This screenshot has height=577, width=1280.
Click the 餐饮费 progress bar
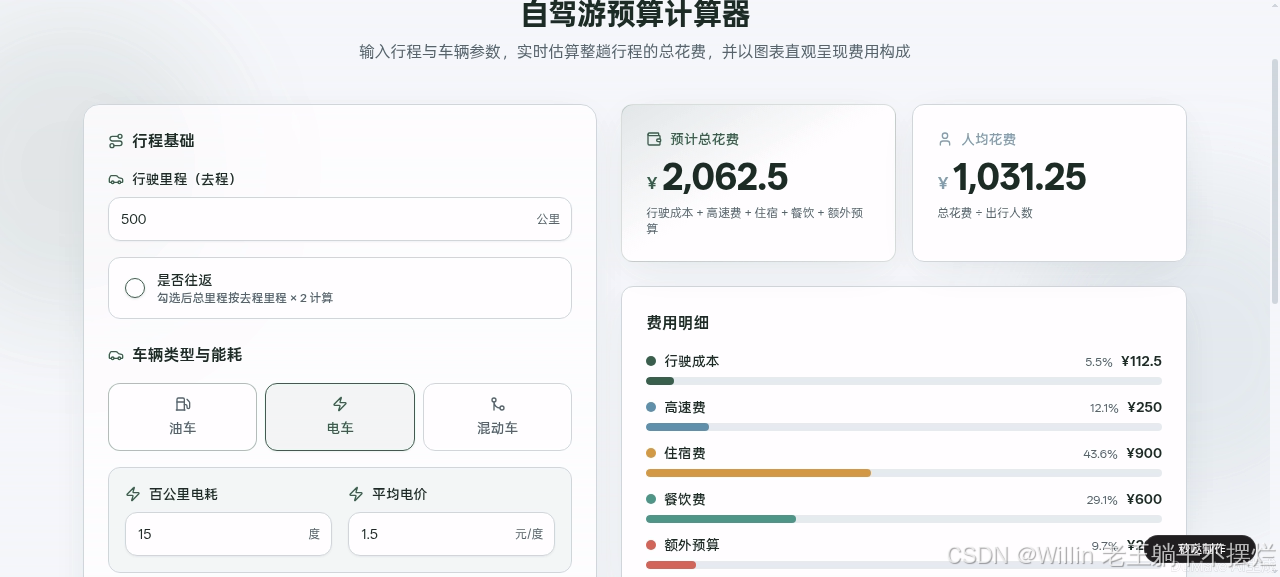pos(904,519)
